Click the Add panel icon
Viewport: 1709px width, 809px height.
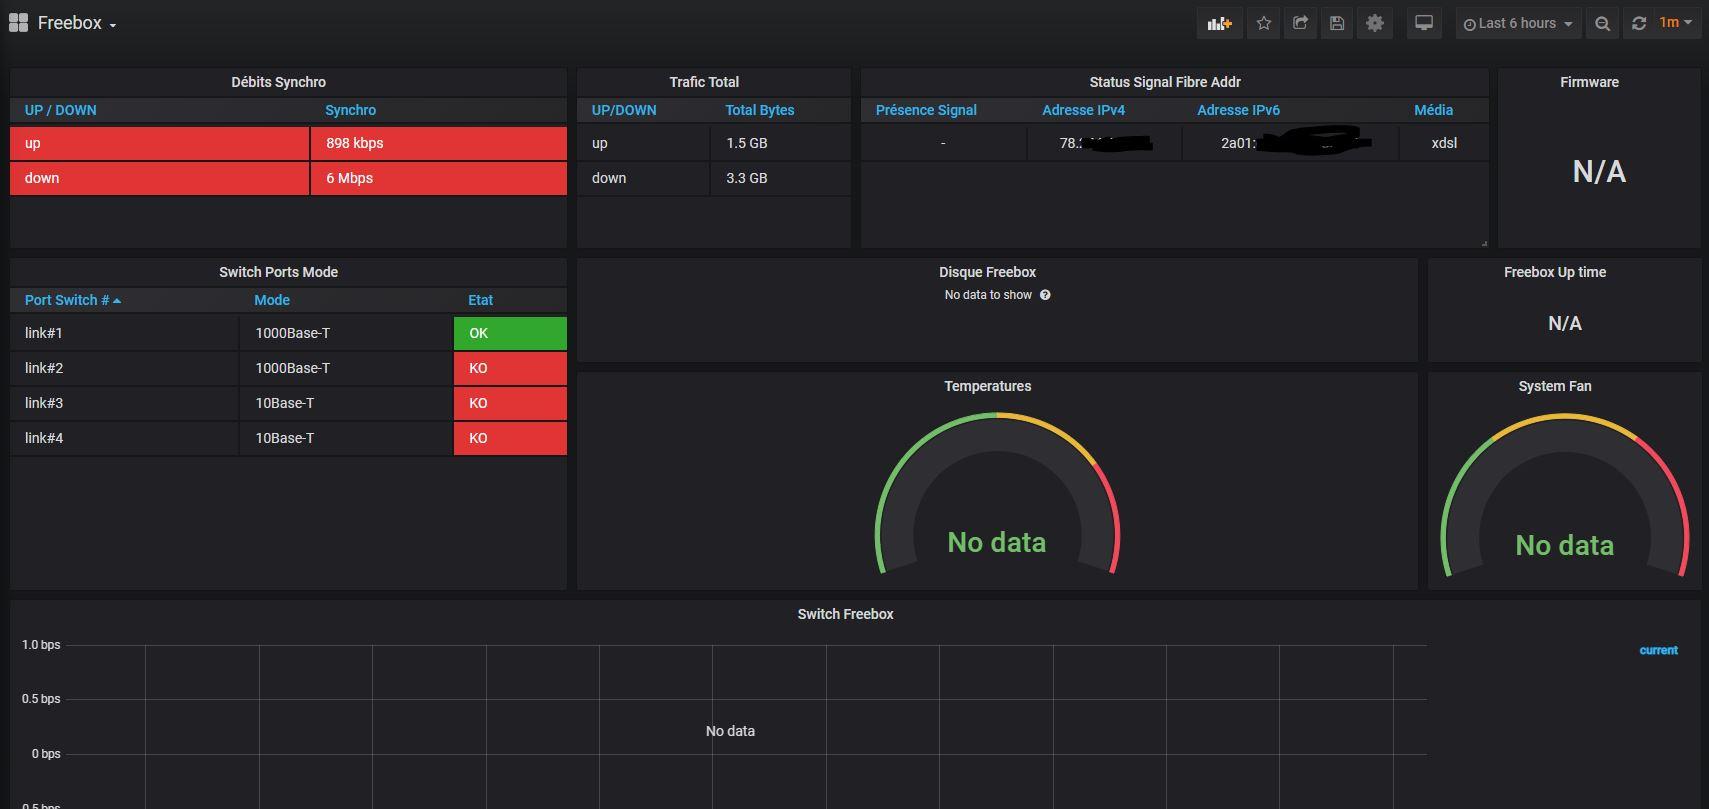tap(1219, 23)
